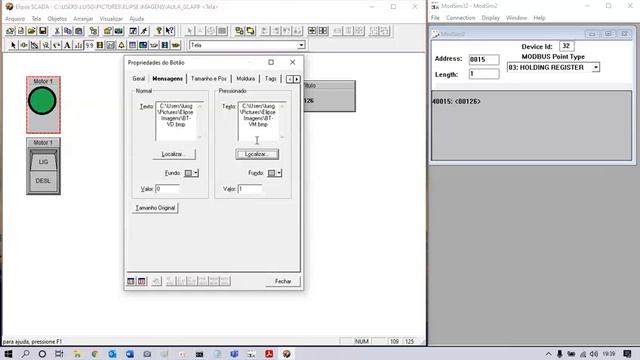Click the Fechar button
640x360 pixels.
click(x=282, y=281)
